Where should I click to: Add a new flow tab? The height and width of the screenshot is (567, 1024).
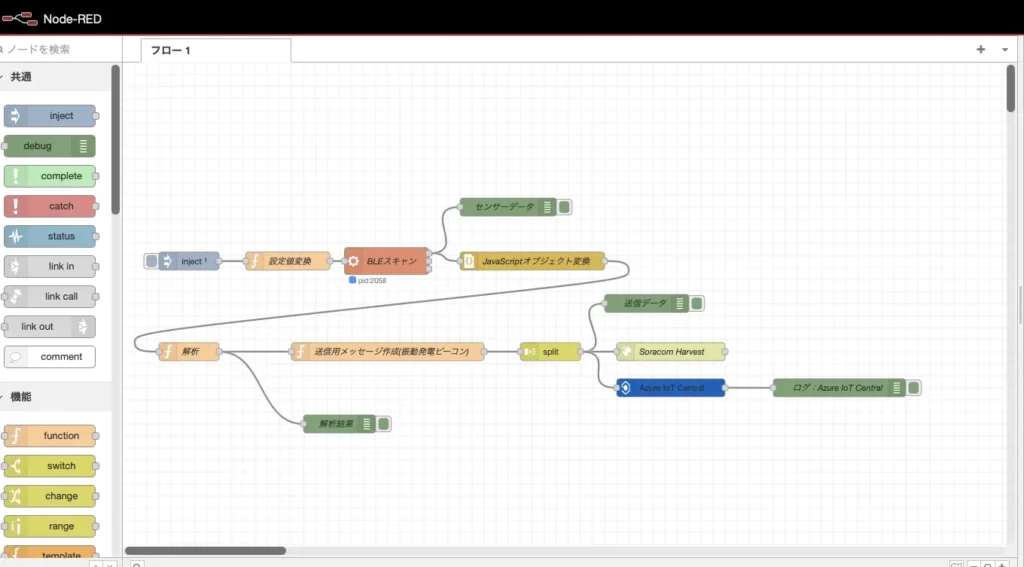pyautogui.click(x=981, y=49)
